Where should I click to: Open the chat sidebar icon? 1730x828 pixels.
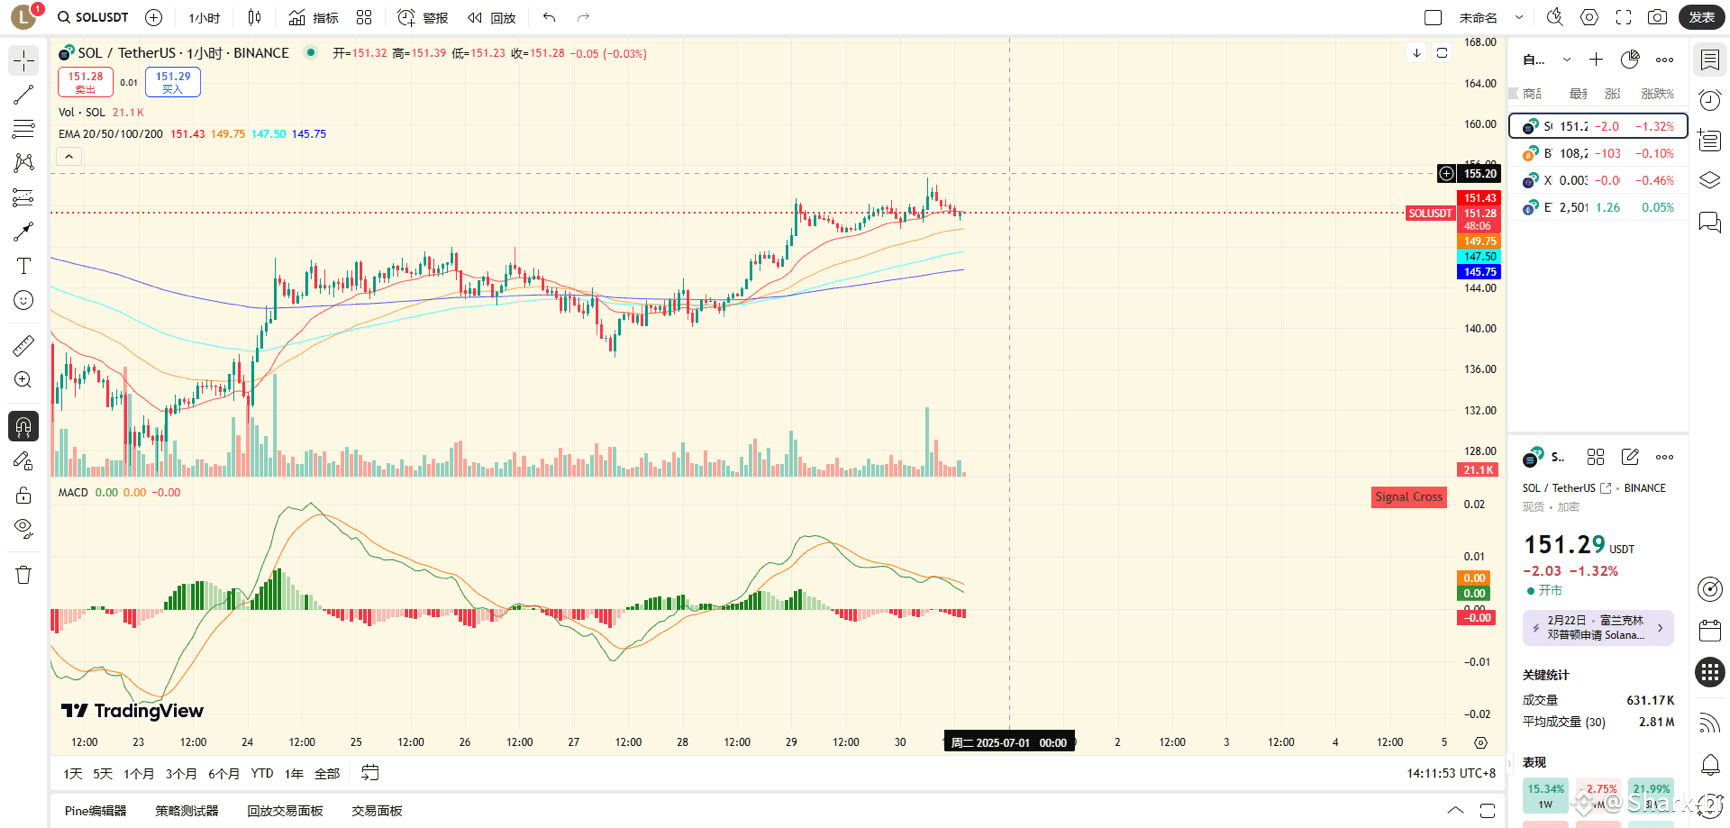coord(1710,221)
